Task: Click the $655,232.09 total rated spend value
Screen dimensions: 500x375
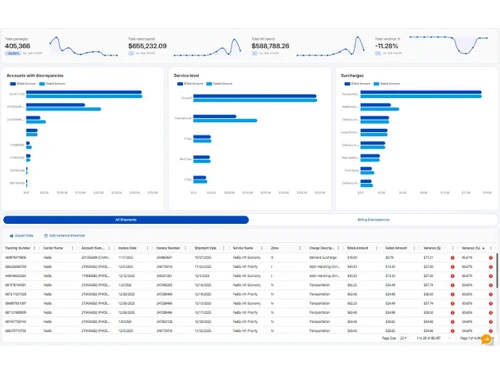Action: pyautogui.click(x=147, y=46)
